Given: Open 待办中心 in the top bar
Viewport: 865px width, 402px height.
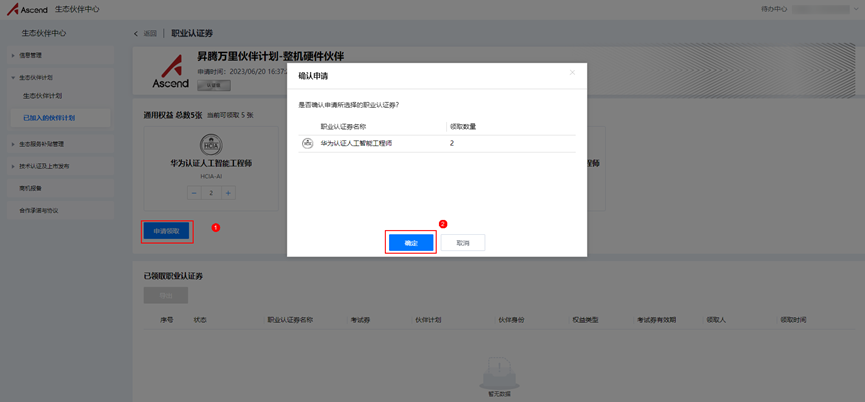Looking at the screenshot, I should pos(774,9).
